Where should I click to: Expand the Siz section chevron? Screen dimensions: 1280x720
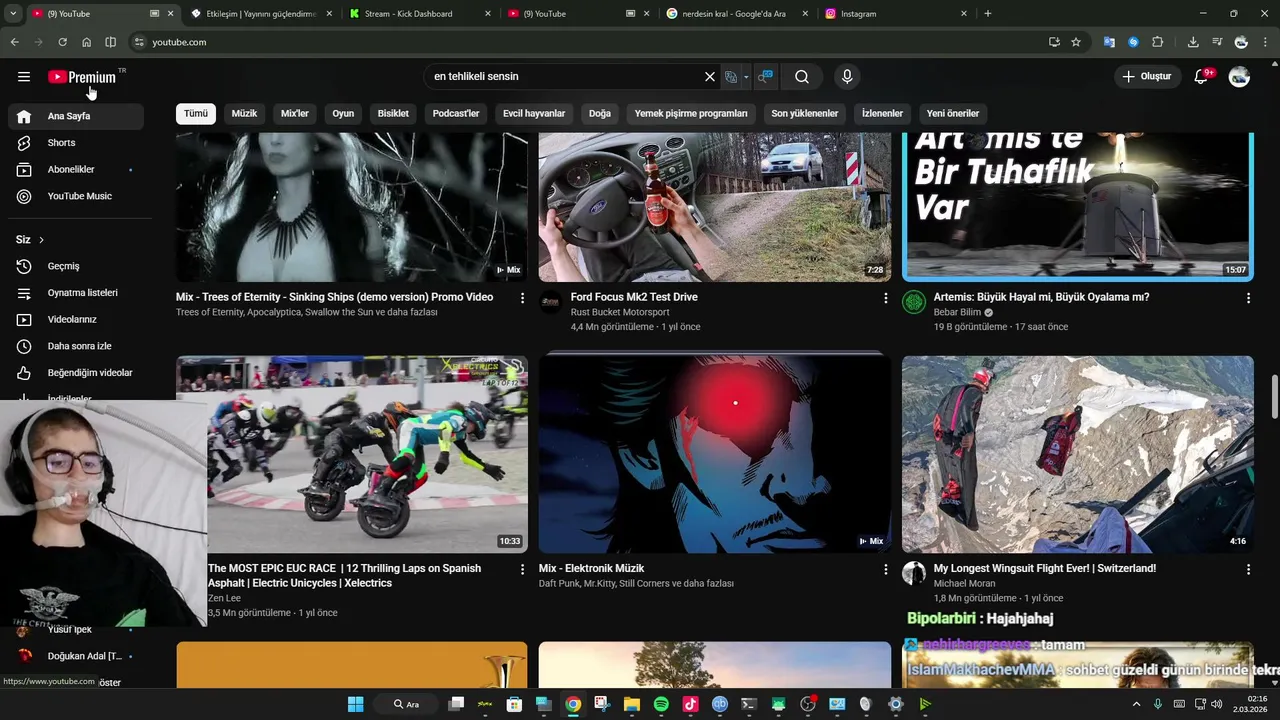click(41, 240)
